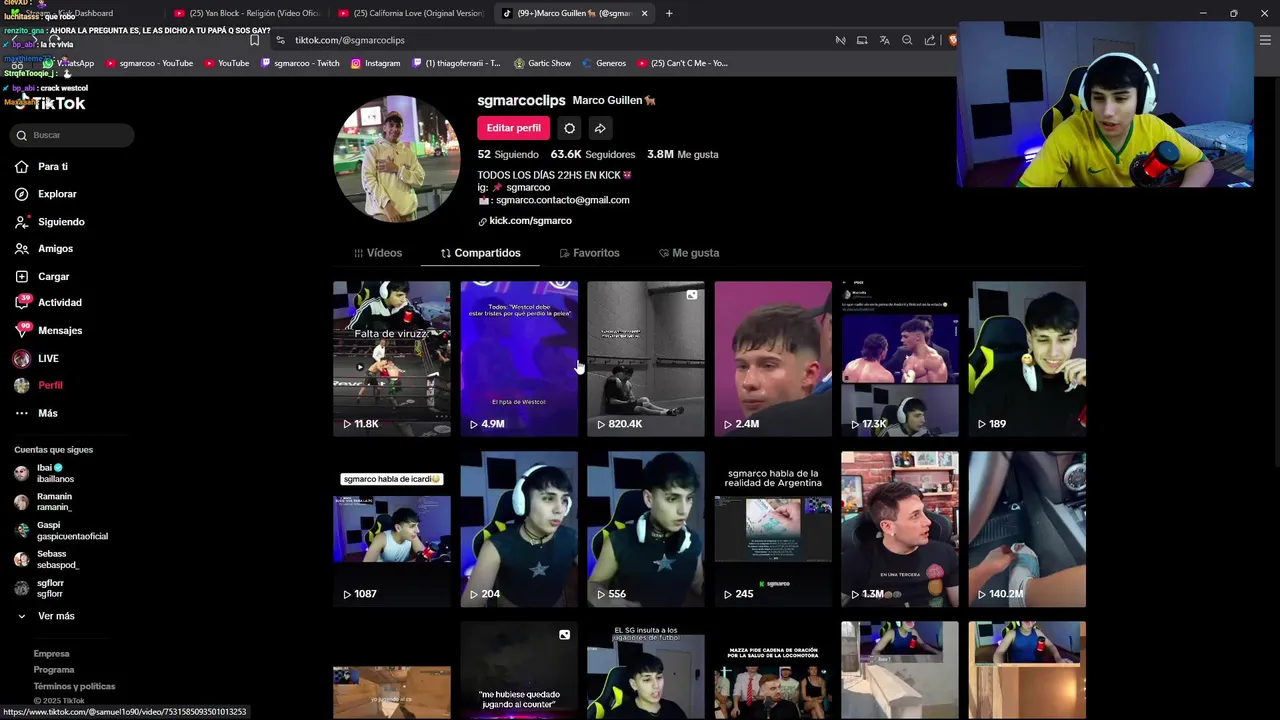Open the thiagoferrarii Twitch bookmark

pyautogui.click(x=455, y=63)
